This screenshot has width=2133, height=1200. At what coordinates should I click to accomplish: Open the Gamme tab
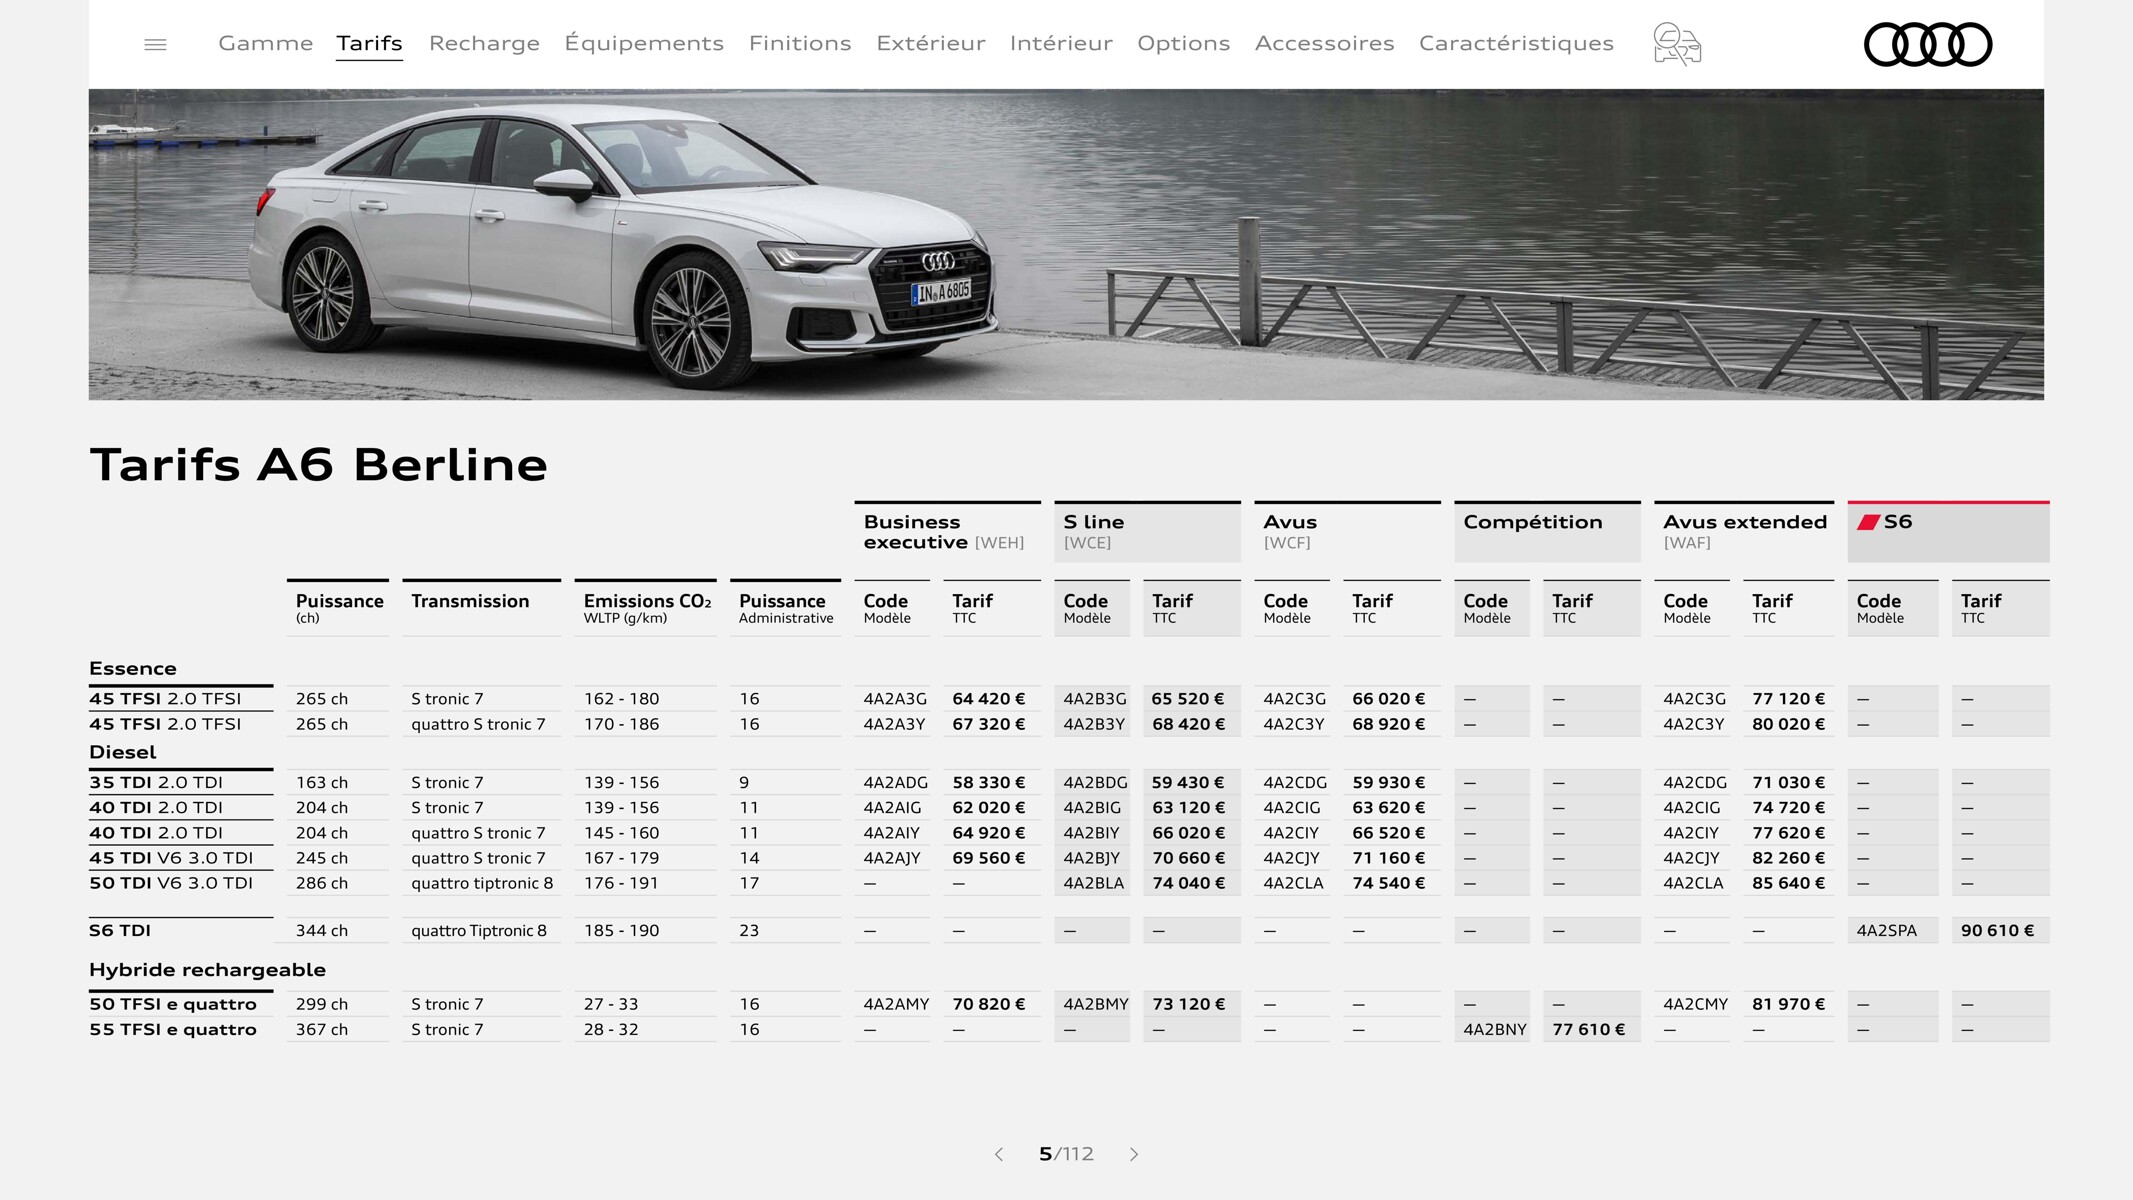[266, 43]
